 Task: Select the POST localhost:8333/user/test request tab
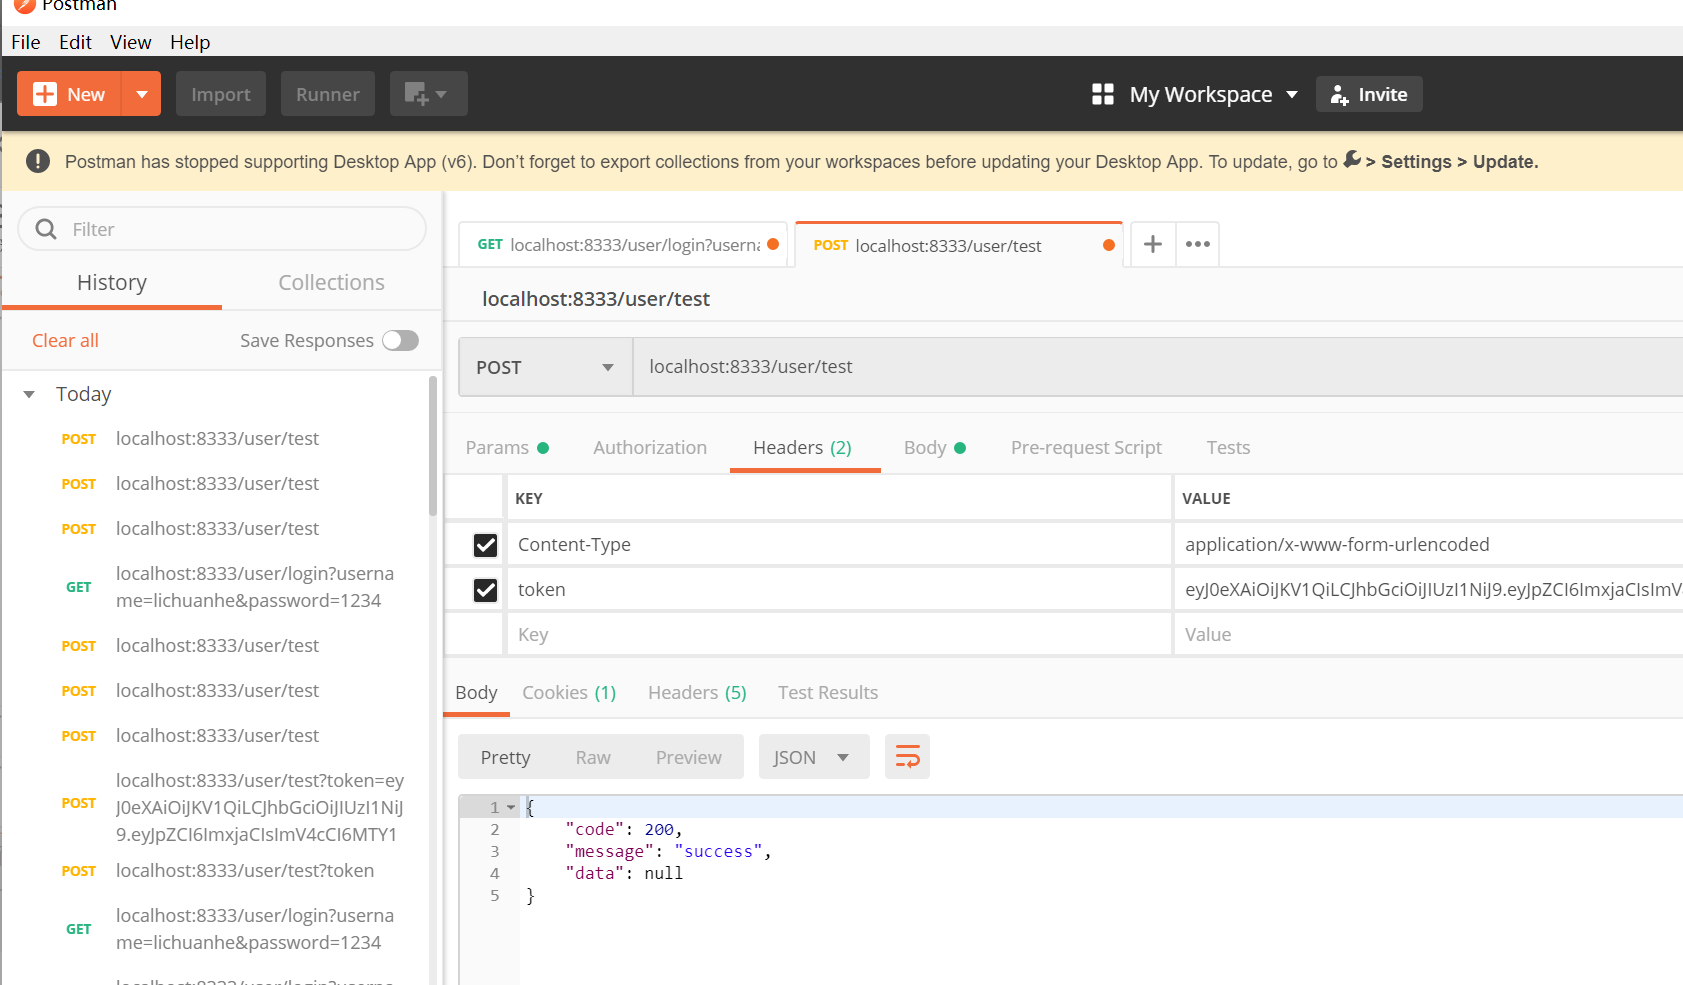960,245
